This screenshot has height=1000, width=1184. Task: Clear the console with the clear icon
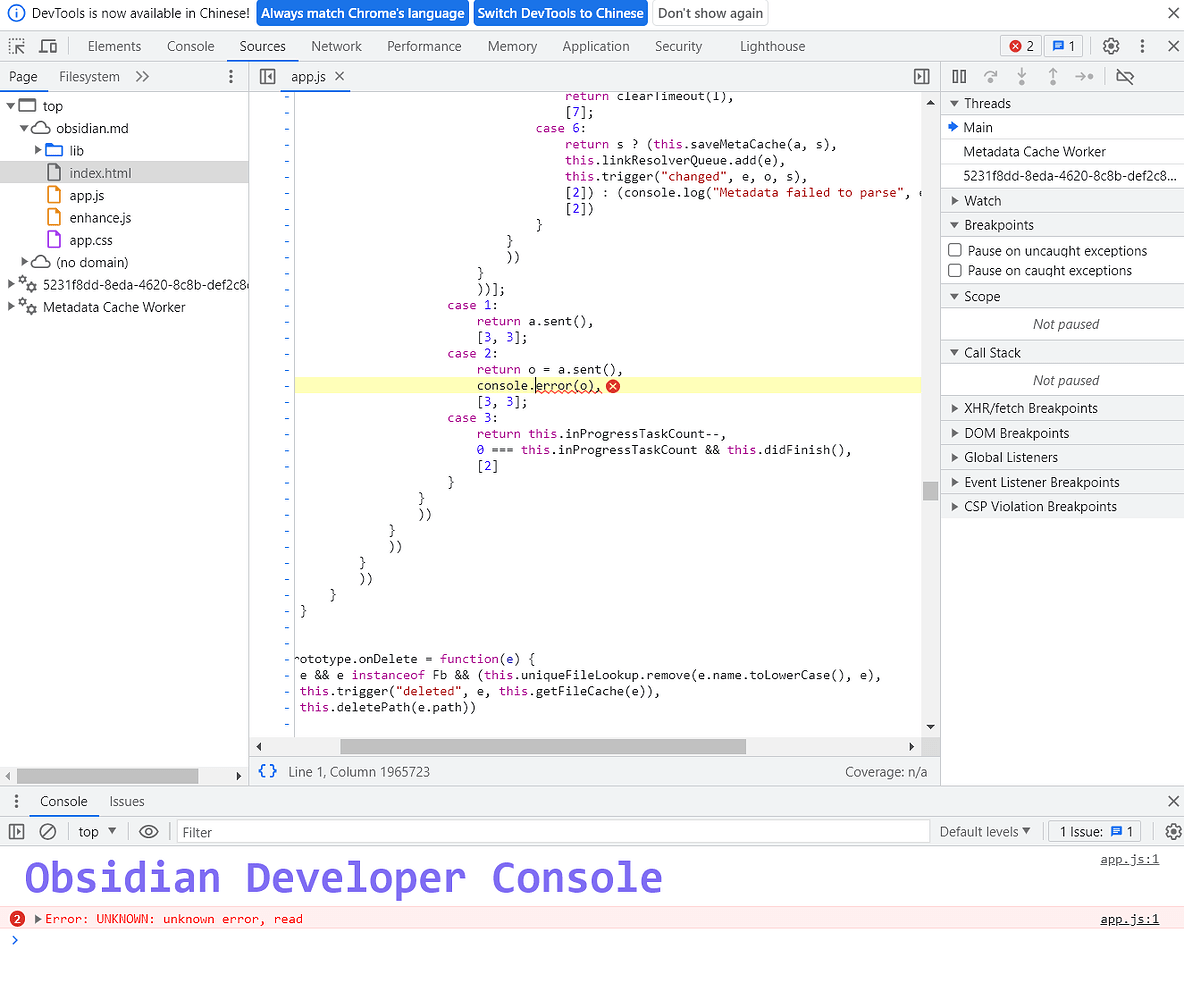coord(47,832)
